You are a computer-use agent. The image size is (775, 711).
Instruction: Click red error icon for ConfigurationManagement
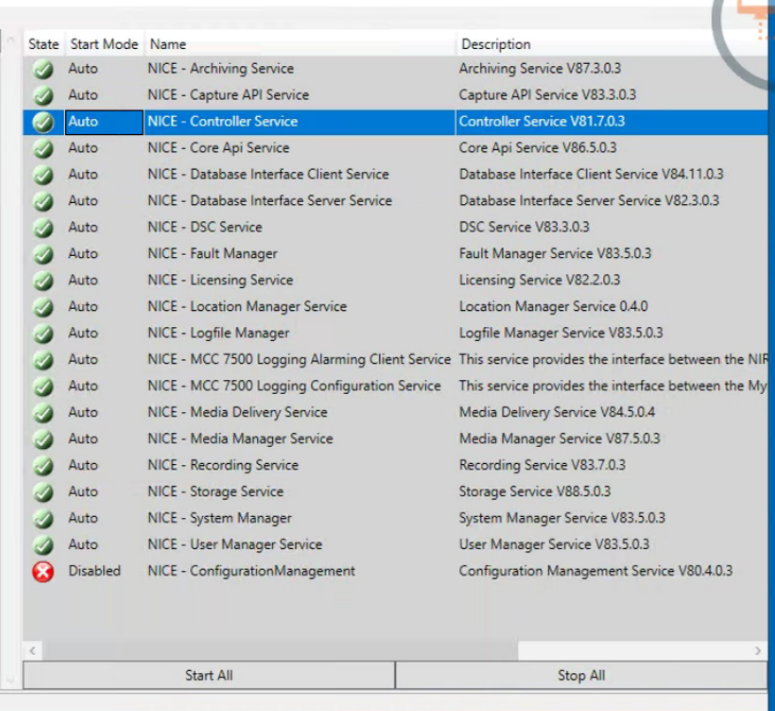[43, 571]
